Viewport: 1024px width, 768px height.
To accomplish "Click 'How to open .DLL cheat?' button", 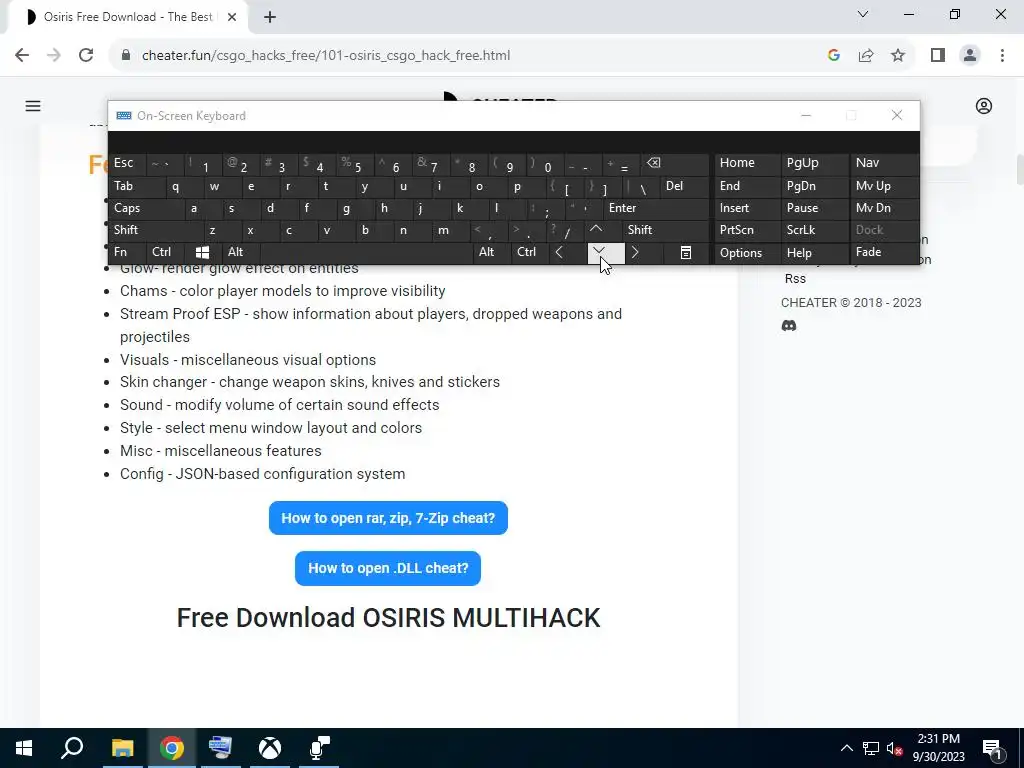I will tap(388, 568).
